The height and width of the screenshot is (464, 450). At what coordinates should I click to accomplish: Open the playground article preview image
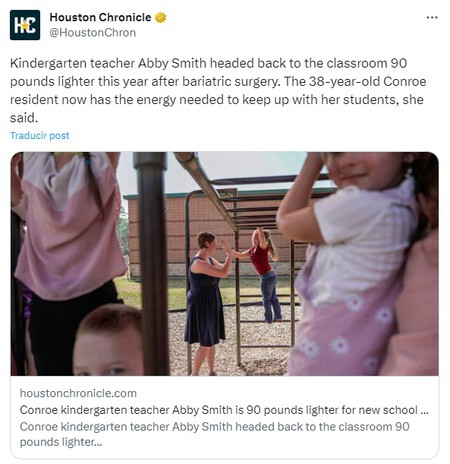click(x=225, y=264)
